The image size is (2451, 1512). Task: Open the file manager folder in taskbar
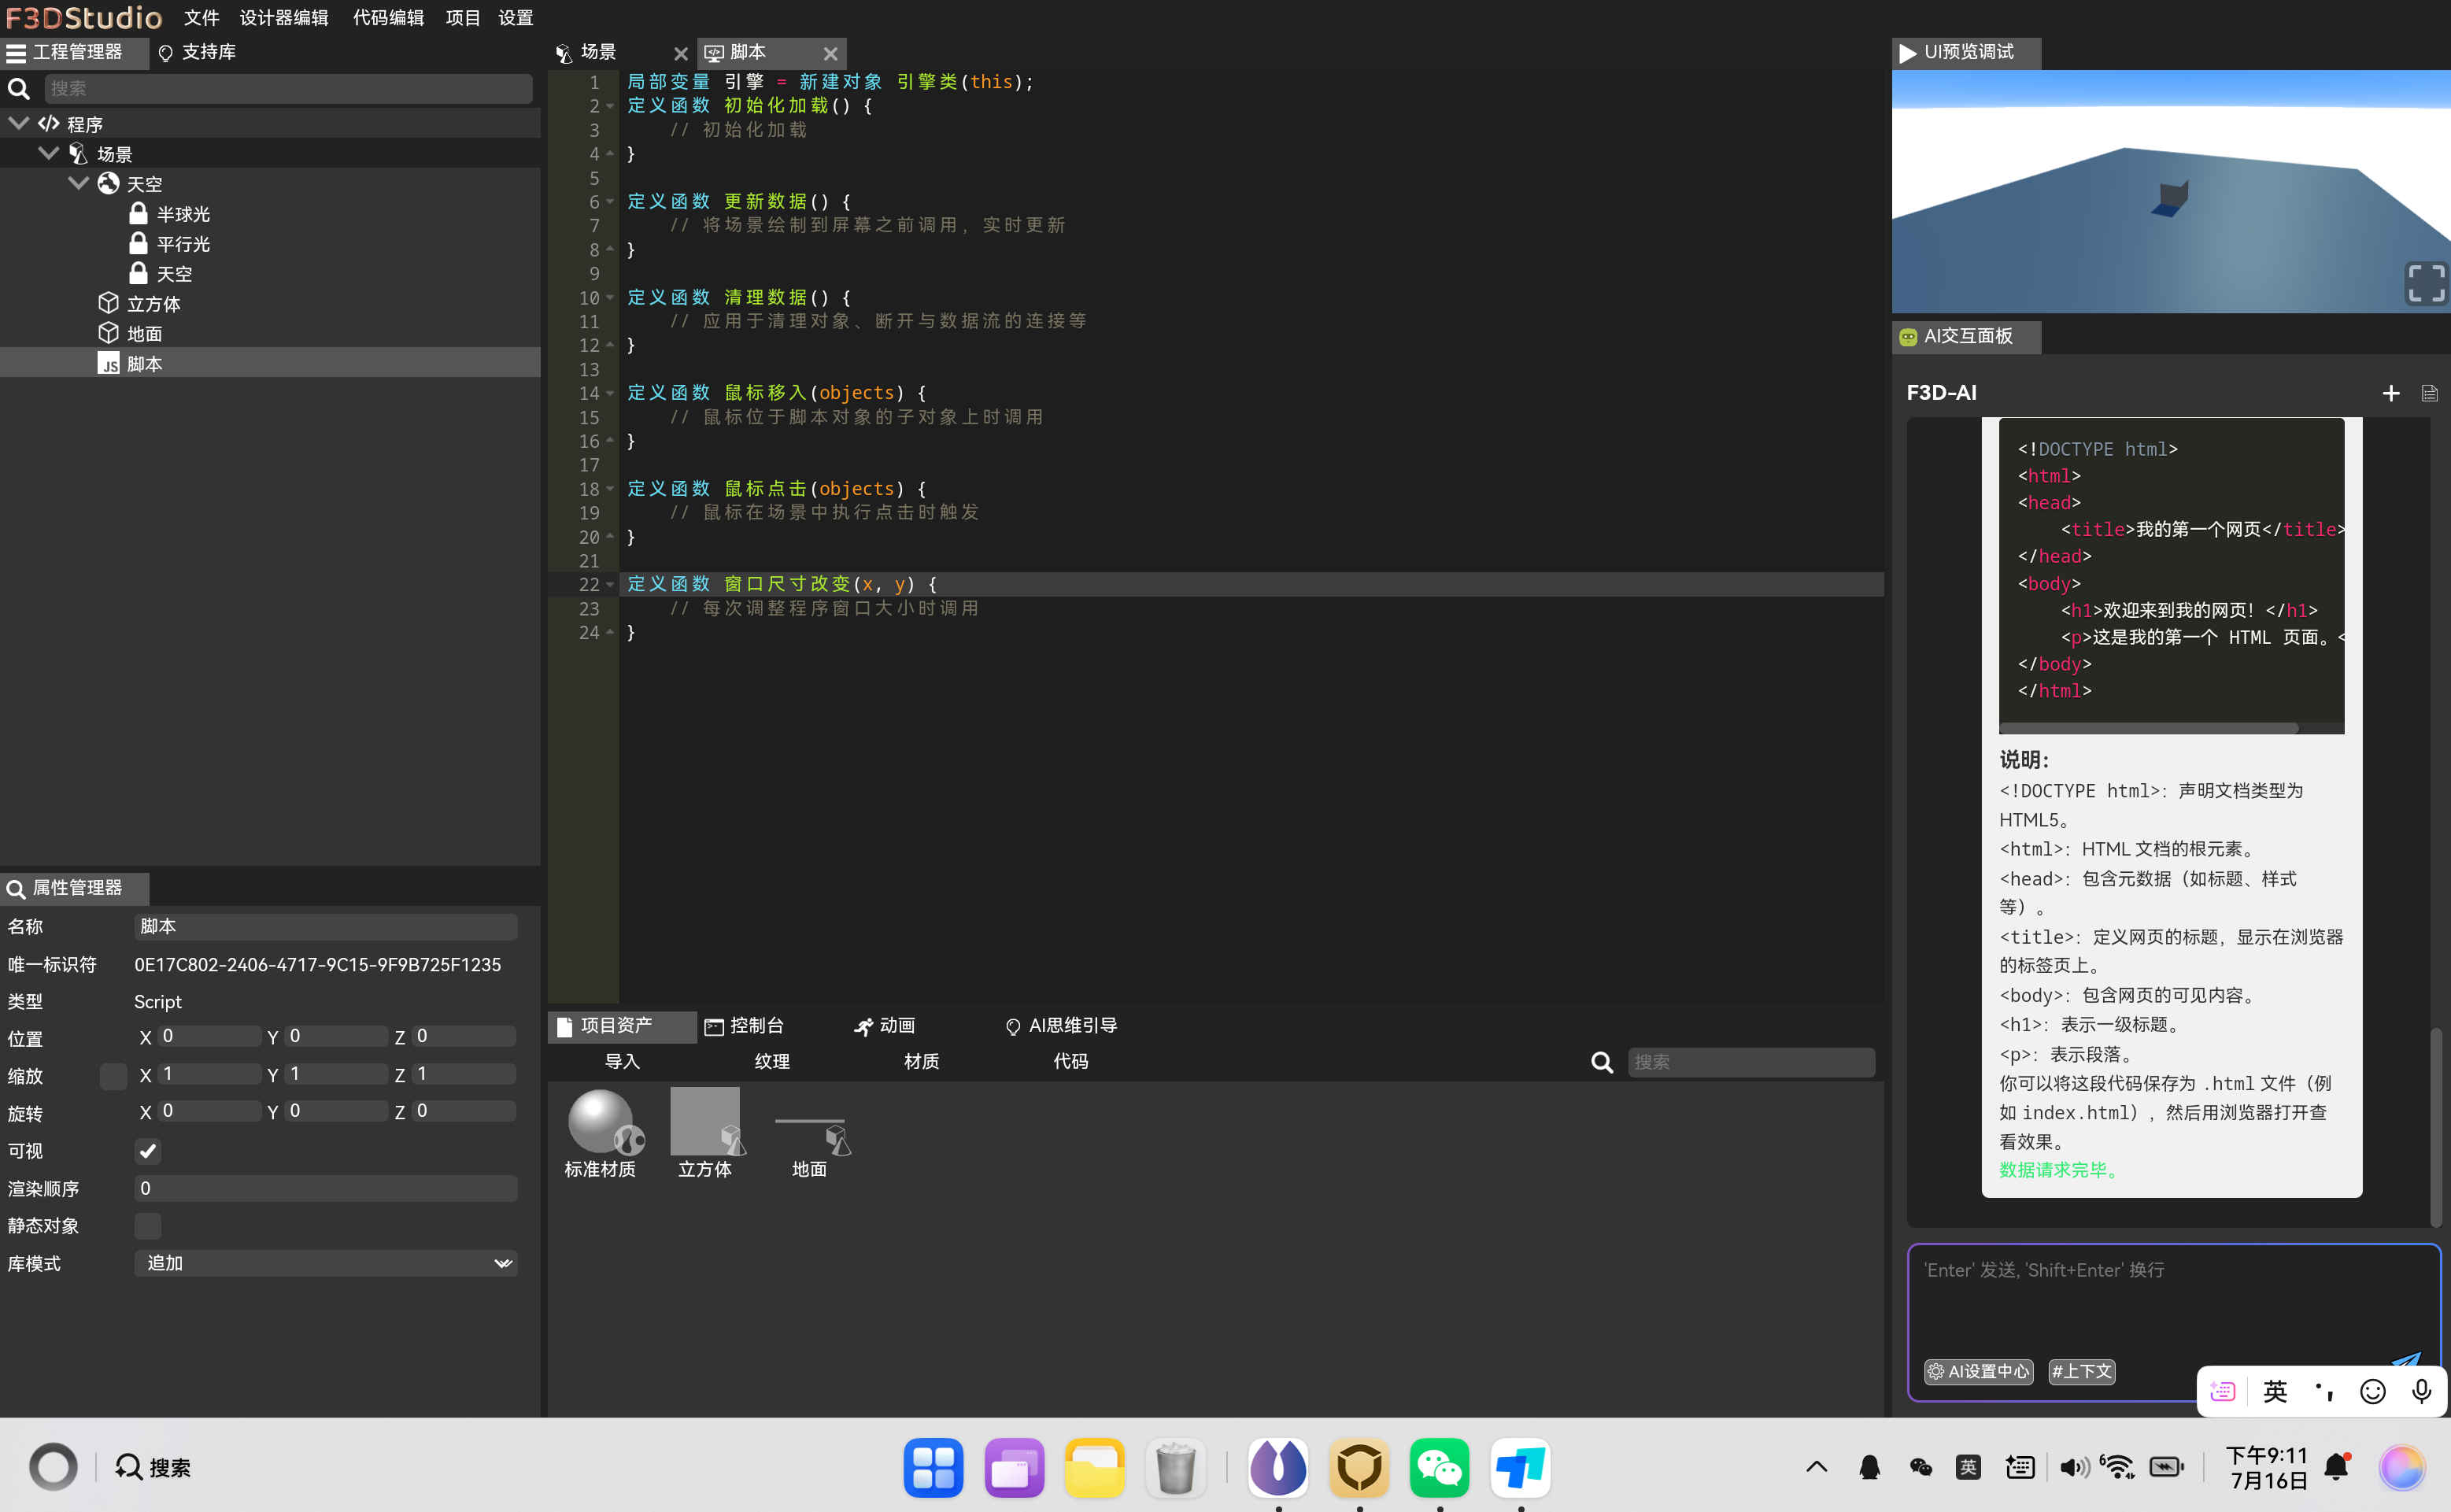coord(1094,1467)
